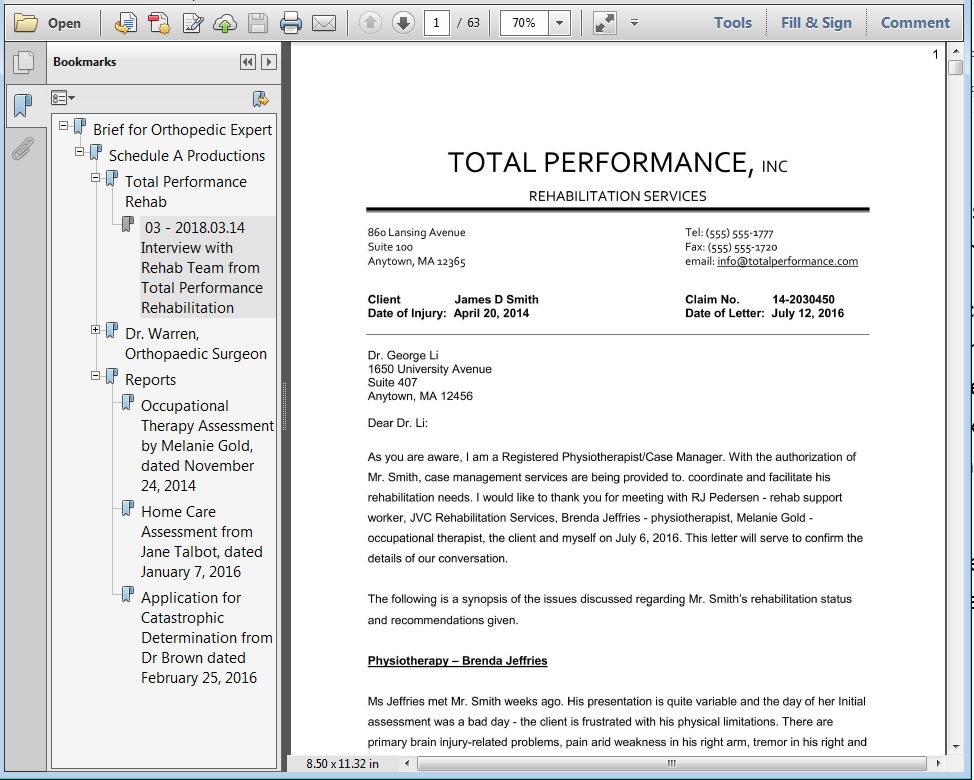Click the 8.50 x 11.32 in page size
Image resolution: width=974 pixels, height=780 pixels.
[342, 764]
